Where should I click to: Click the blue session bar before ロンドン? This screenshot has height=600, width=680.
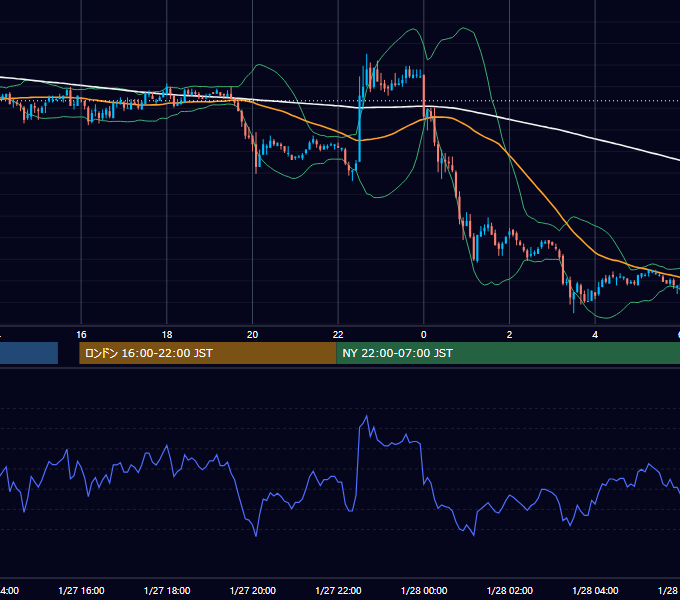tap(29, 353)
